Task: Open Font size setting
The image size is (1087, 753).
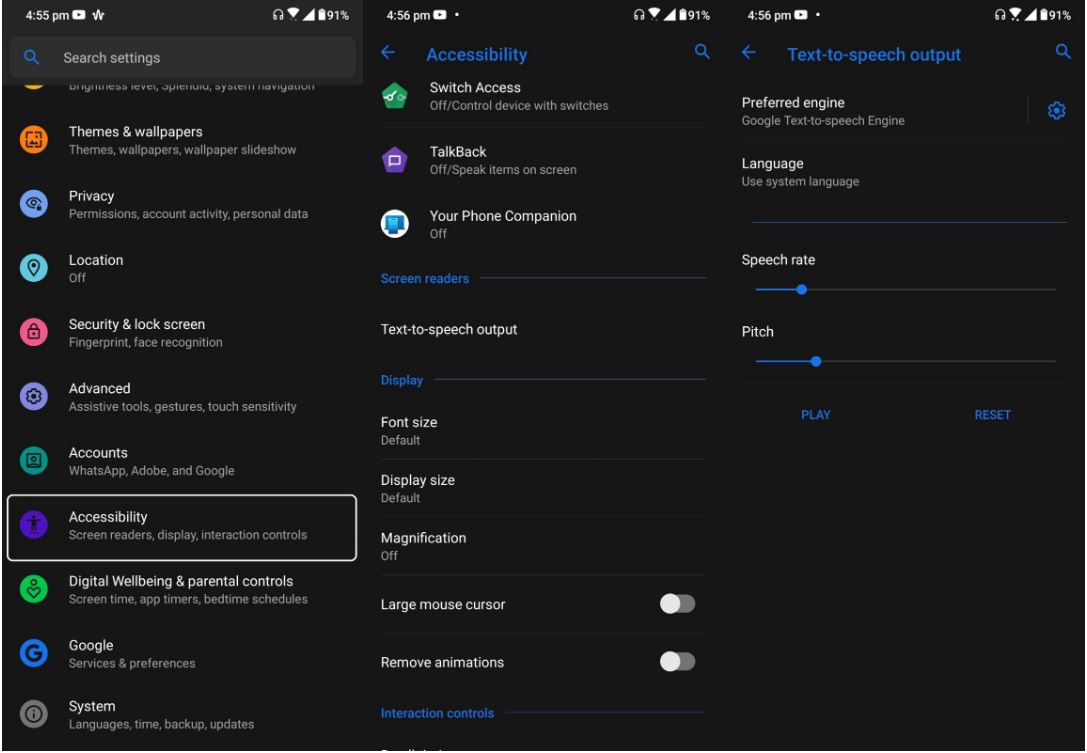Action: point(543,431)
